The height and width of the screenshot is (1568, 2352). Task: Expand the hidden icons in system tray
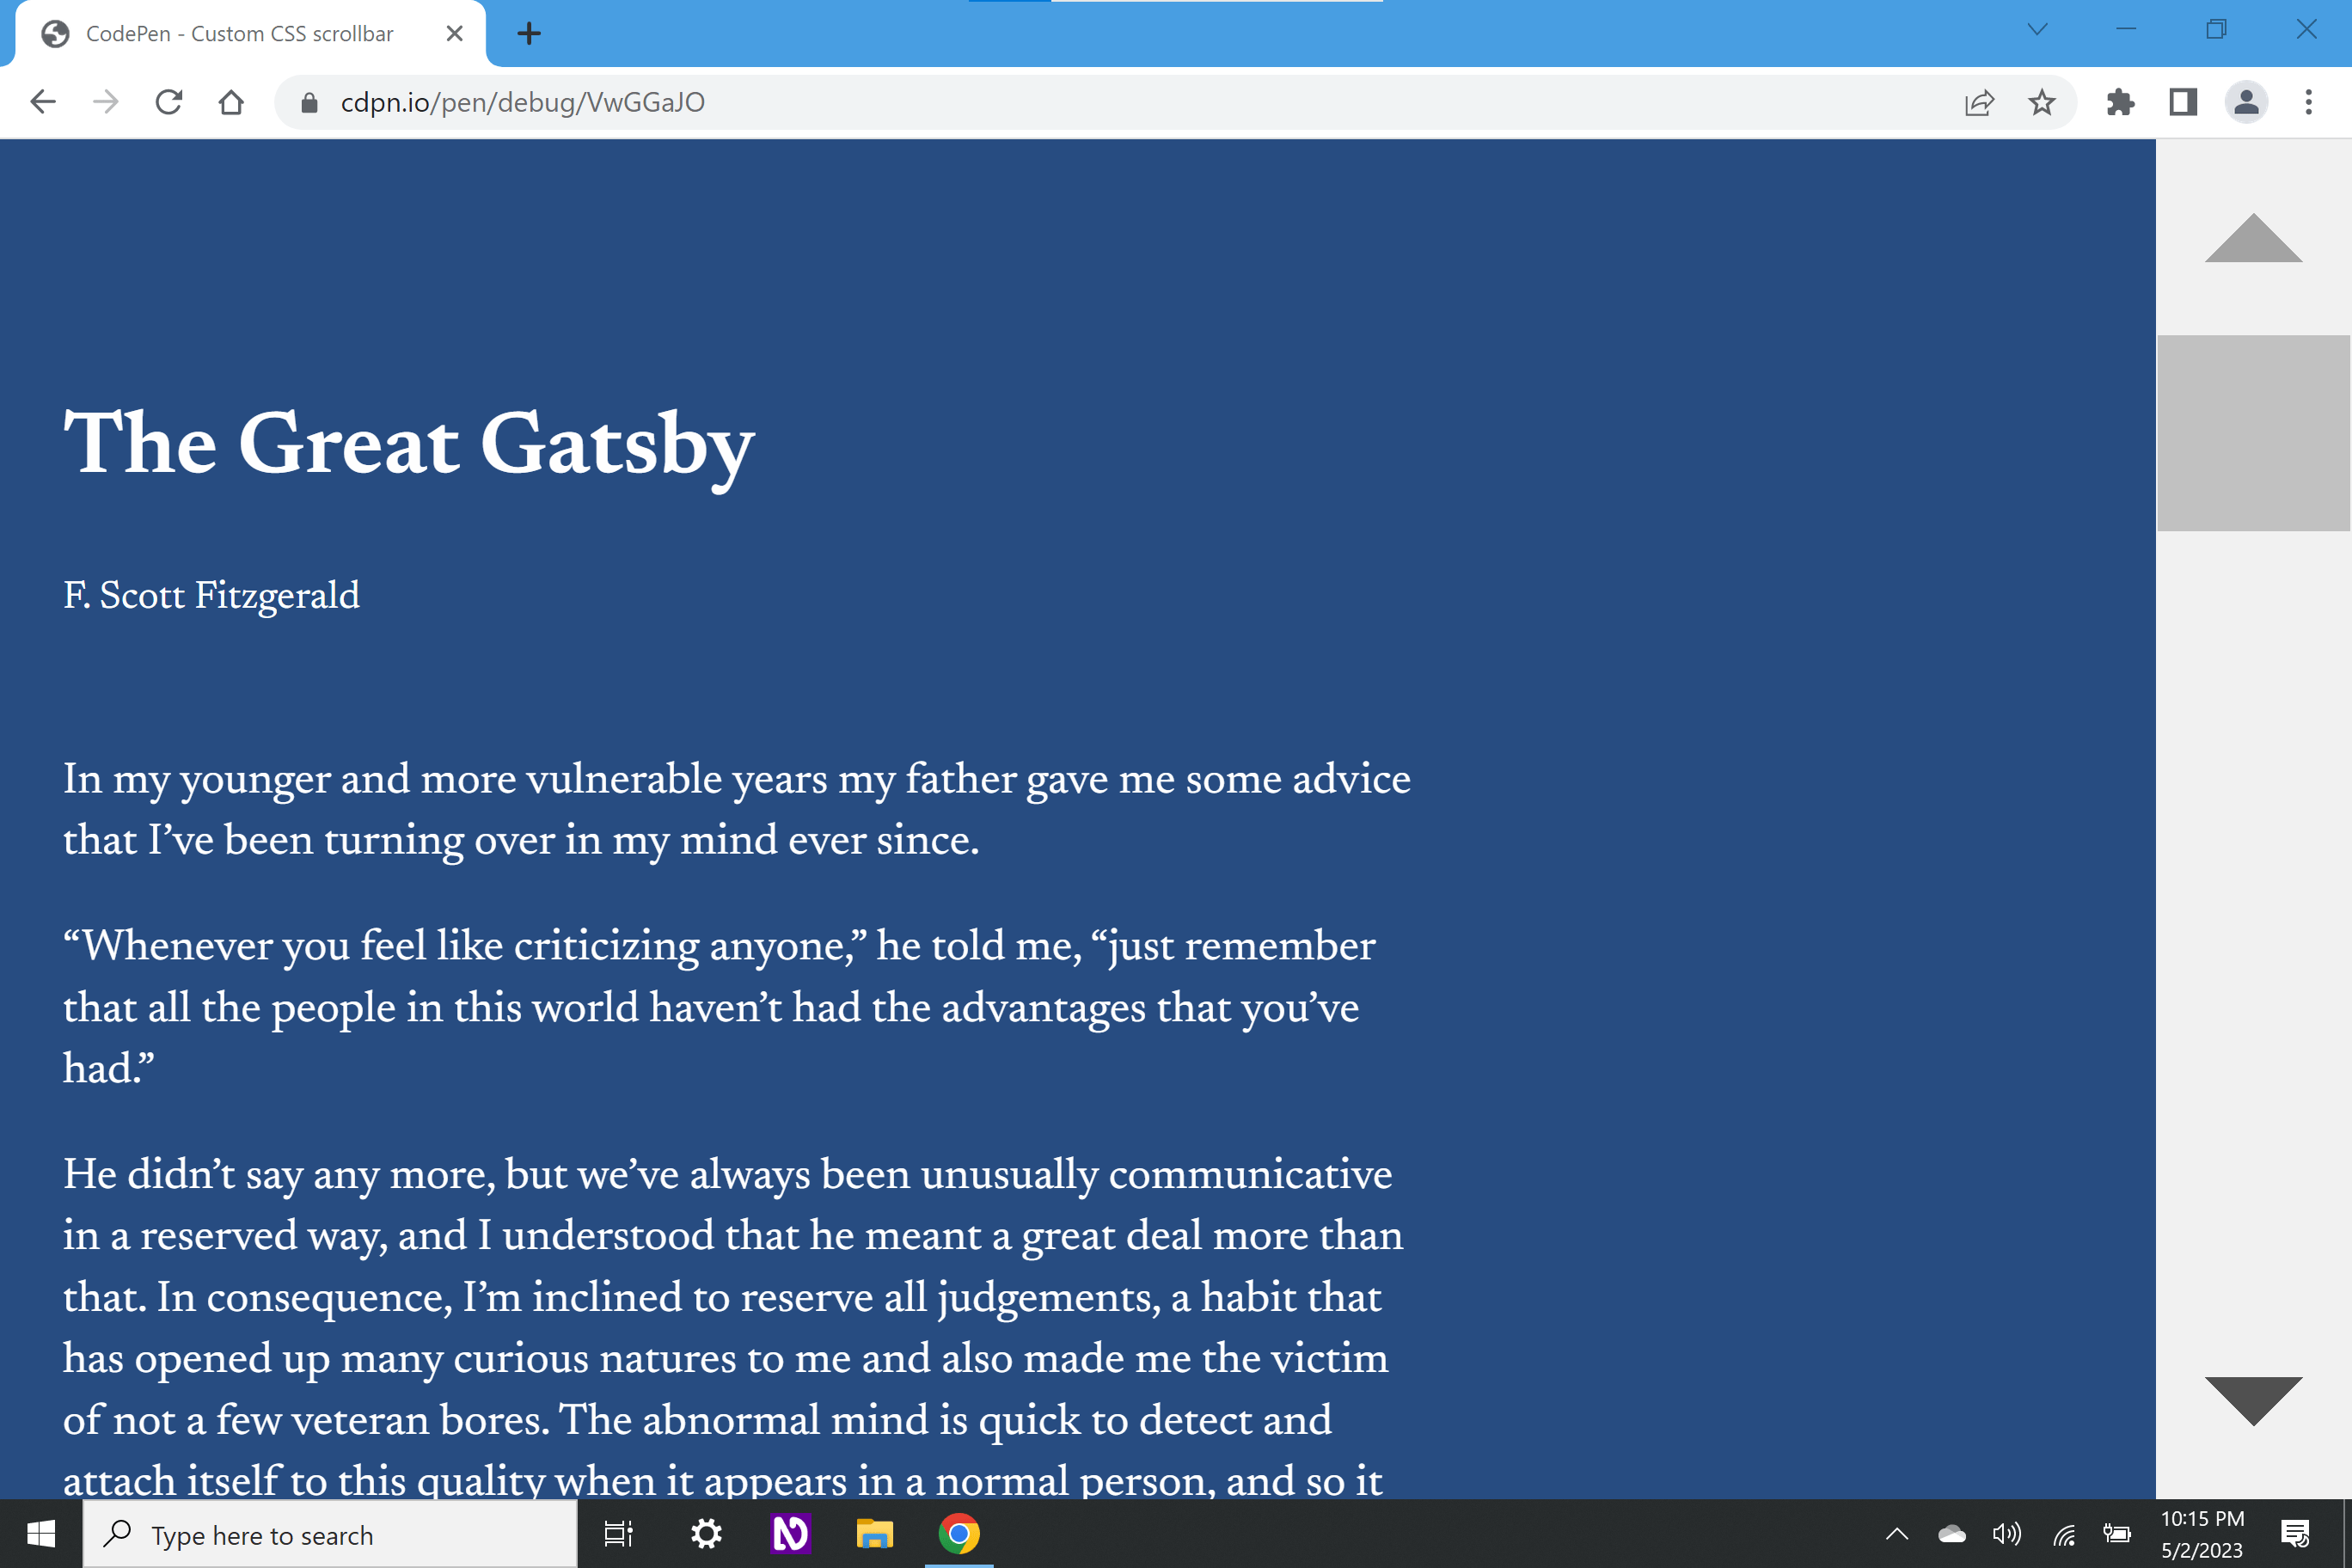(1896, 1534)
